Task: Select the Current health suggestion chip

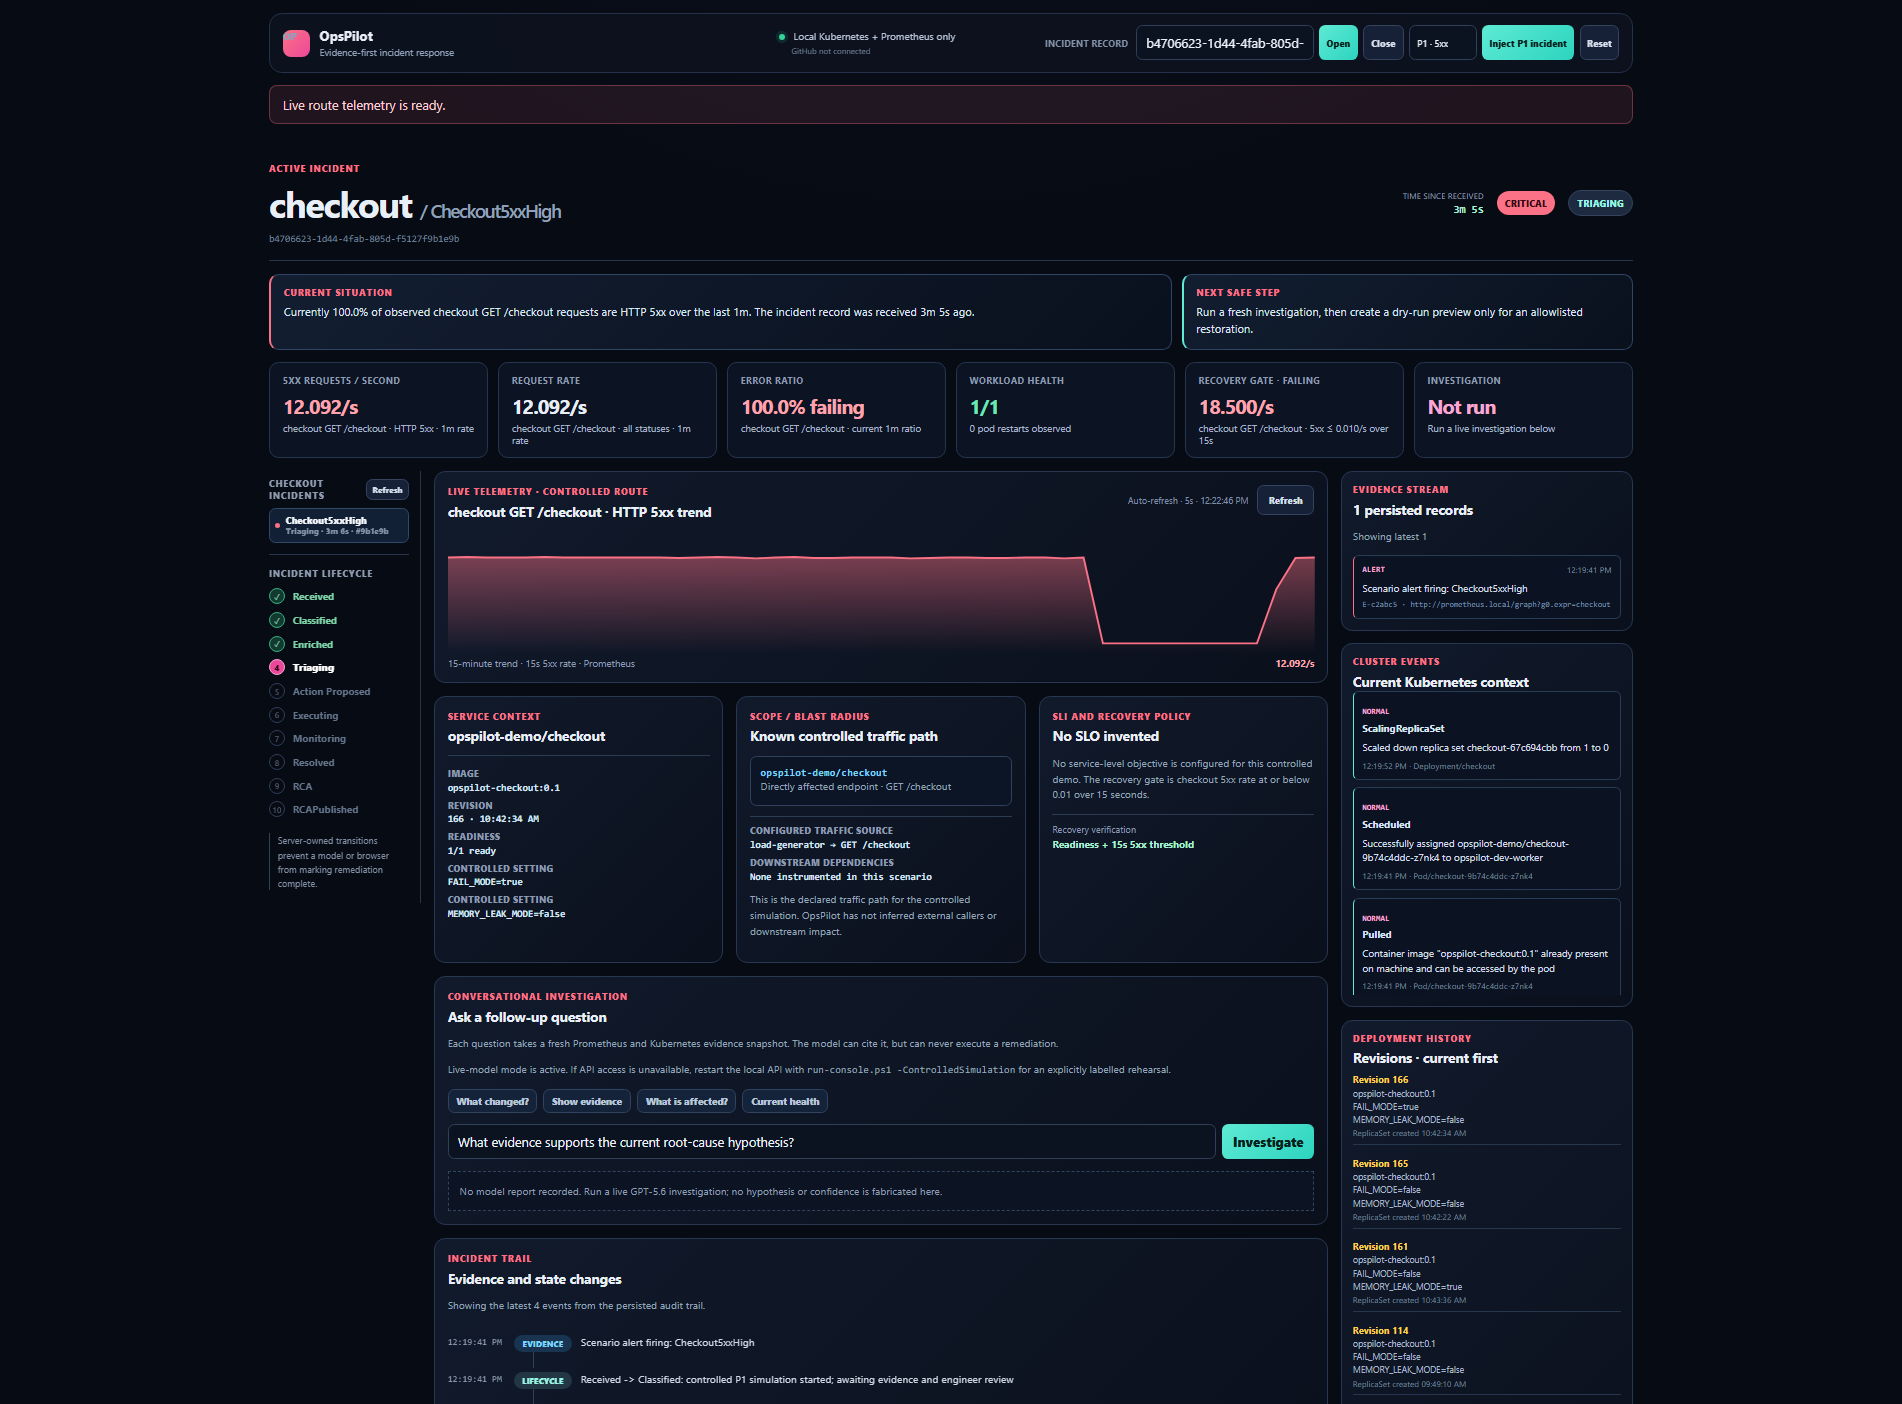Action: [x=785, y=1101]
